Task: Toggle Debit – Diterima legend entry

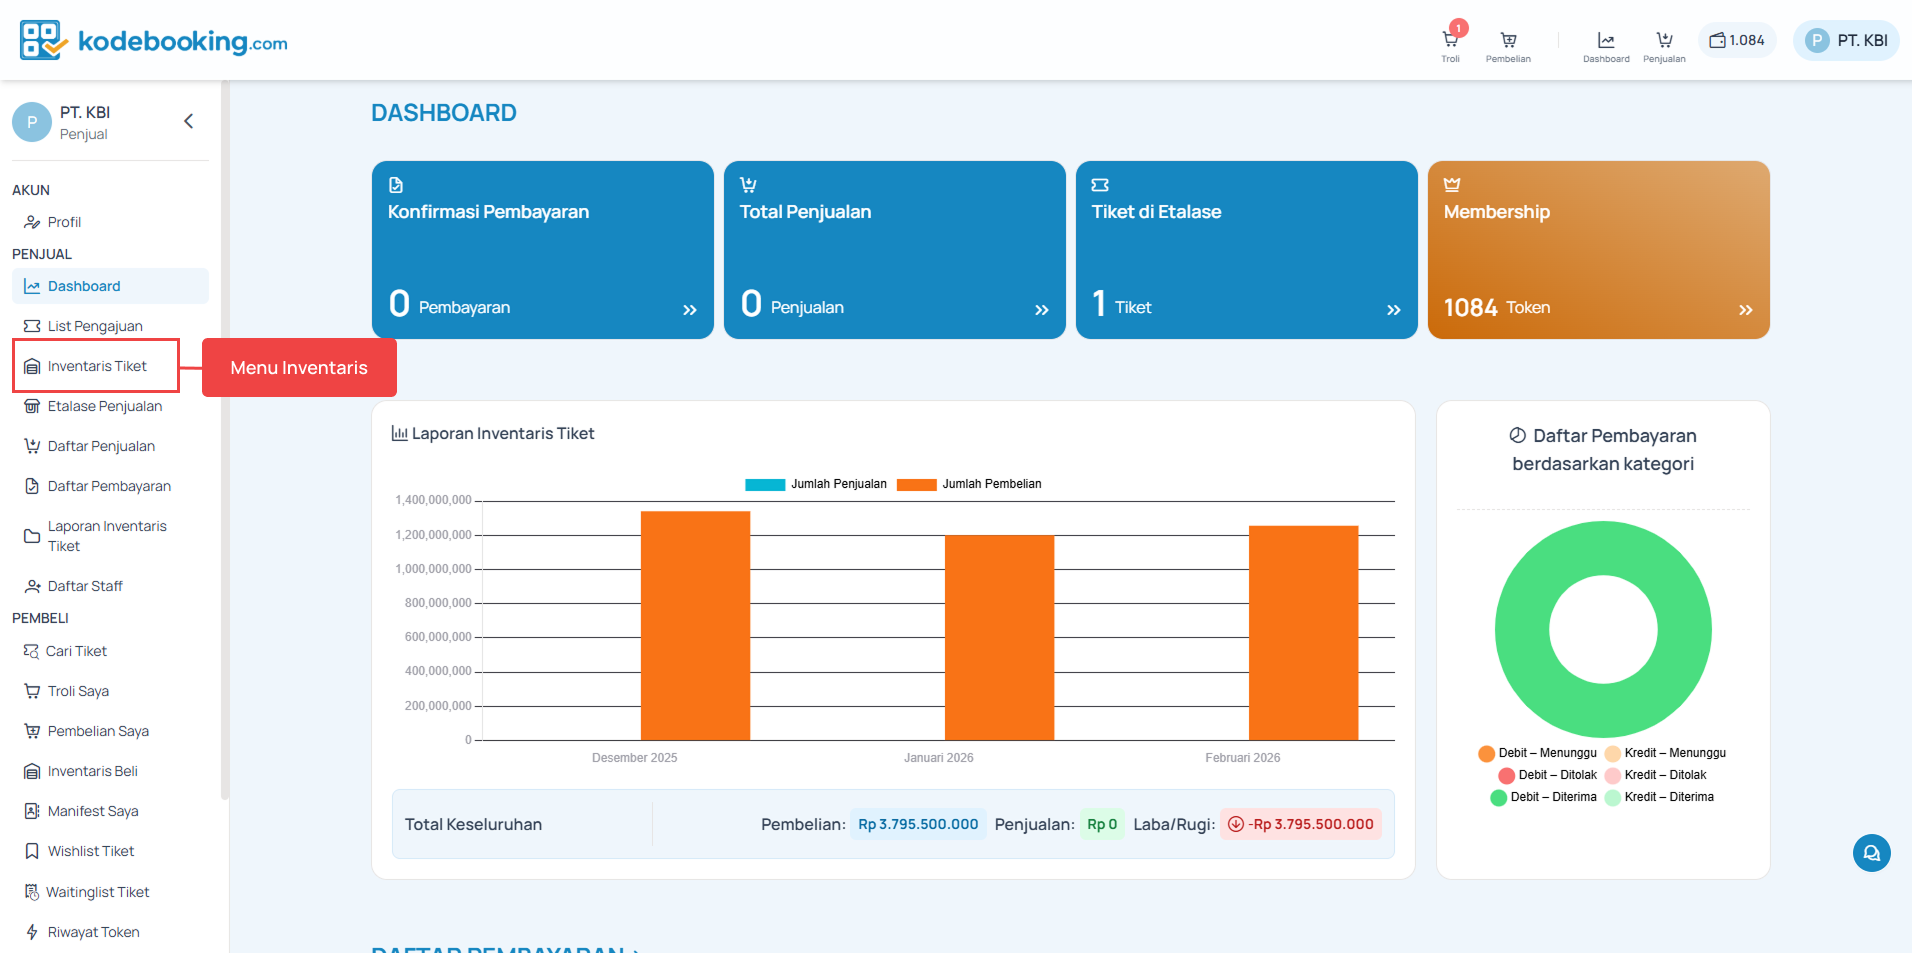Action: [x=1543, y=797]
